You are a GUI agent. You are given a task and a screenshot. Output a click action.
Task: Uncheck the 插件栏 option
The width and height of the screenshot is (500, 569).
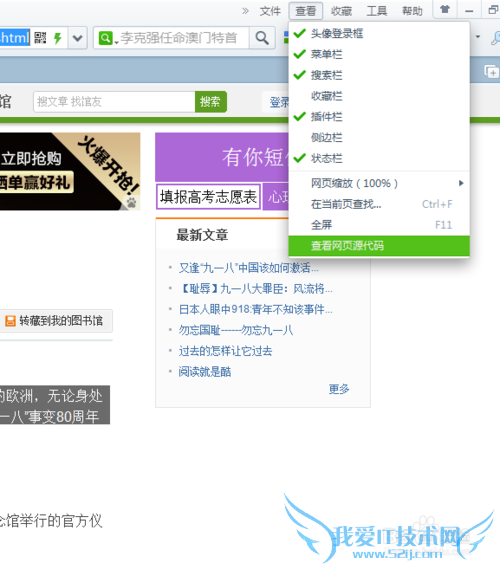[379, 116]
